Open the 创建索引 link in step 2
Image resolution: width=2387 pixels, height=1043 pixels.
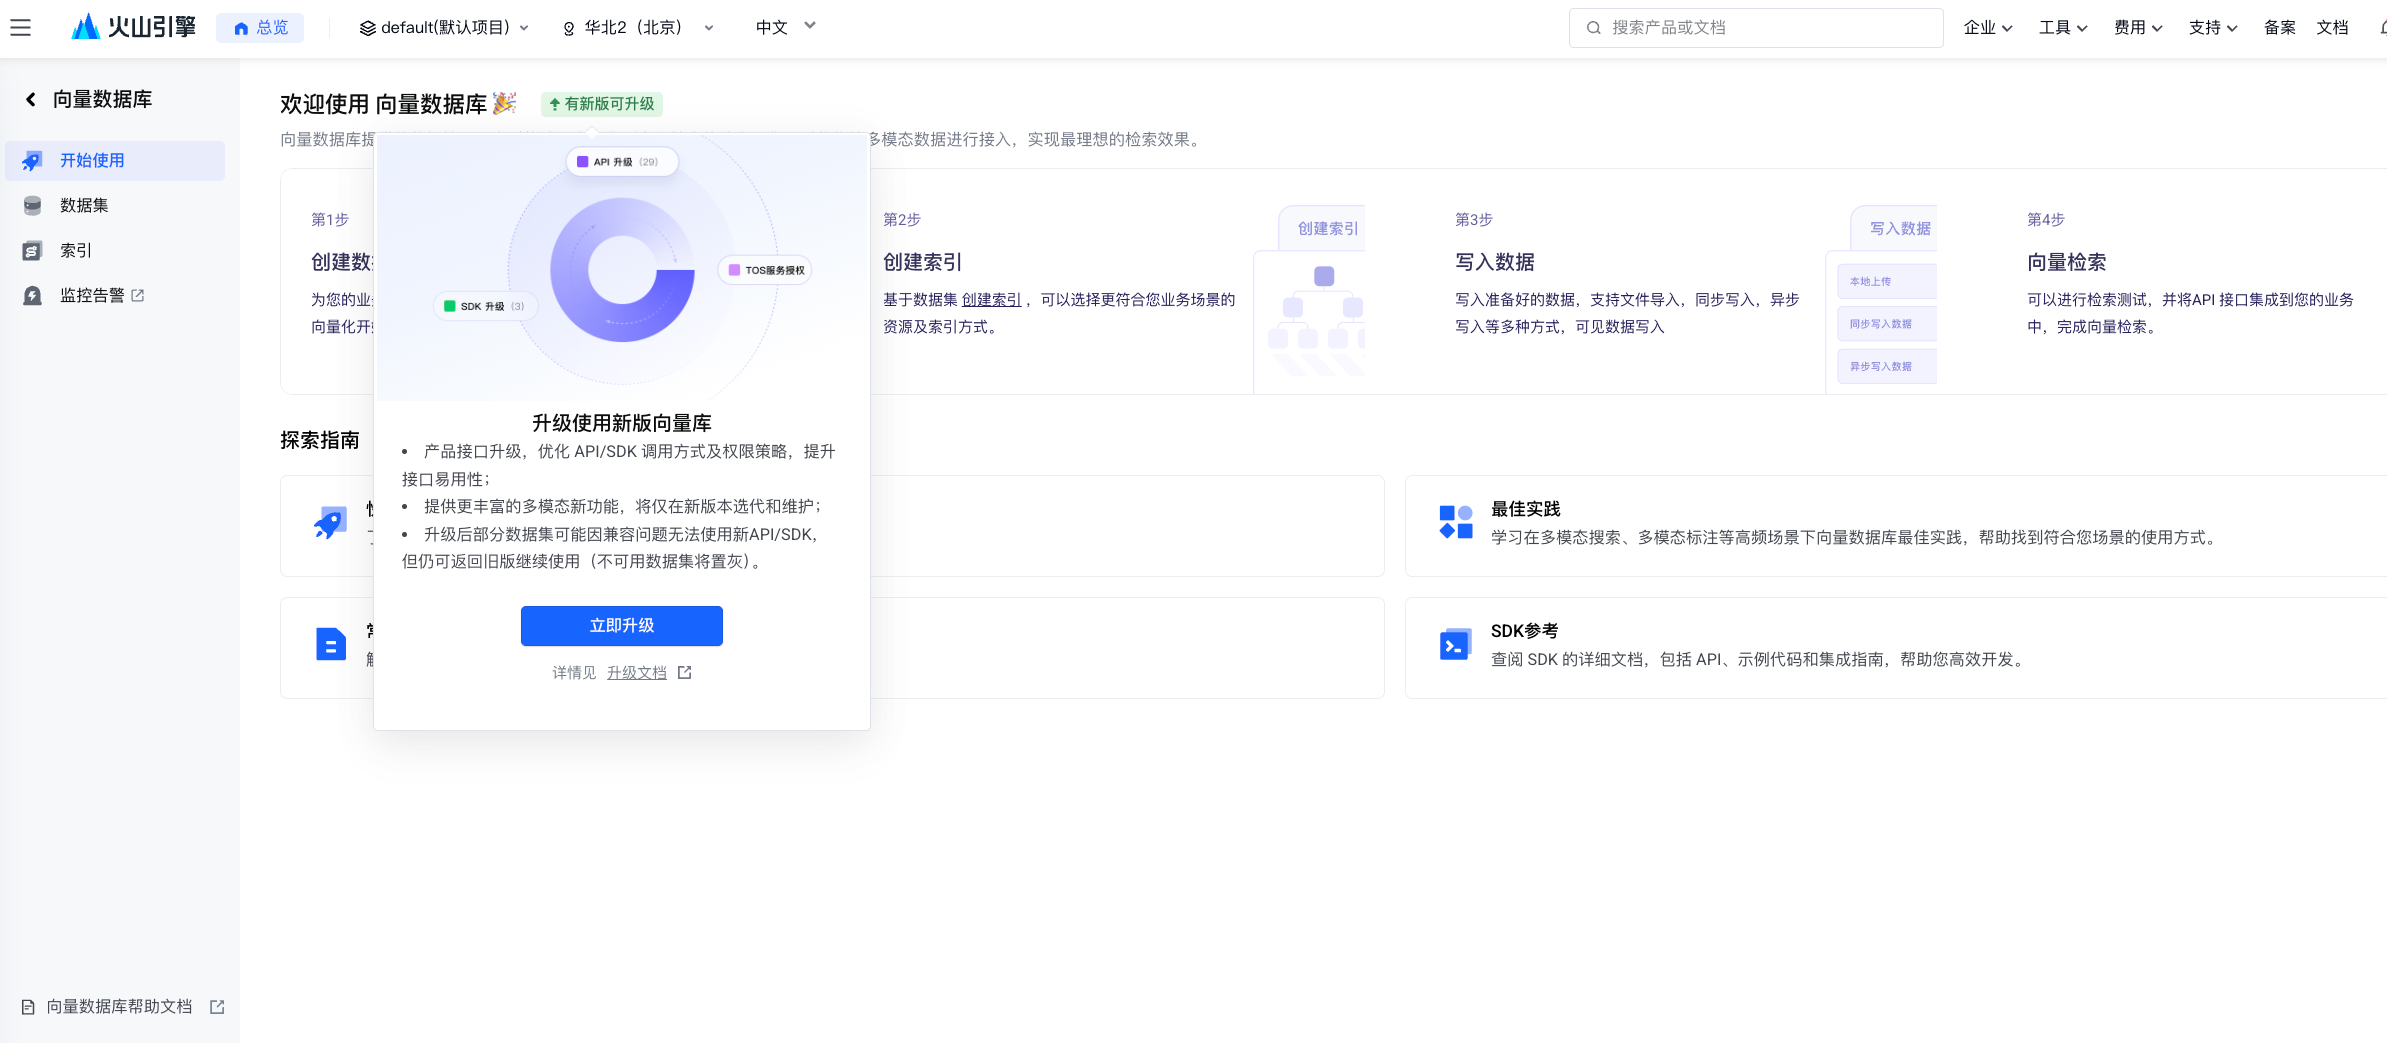(992, 300)
